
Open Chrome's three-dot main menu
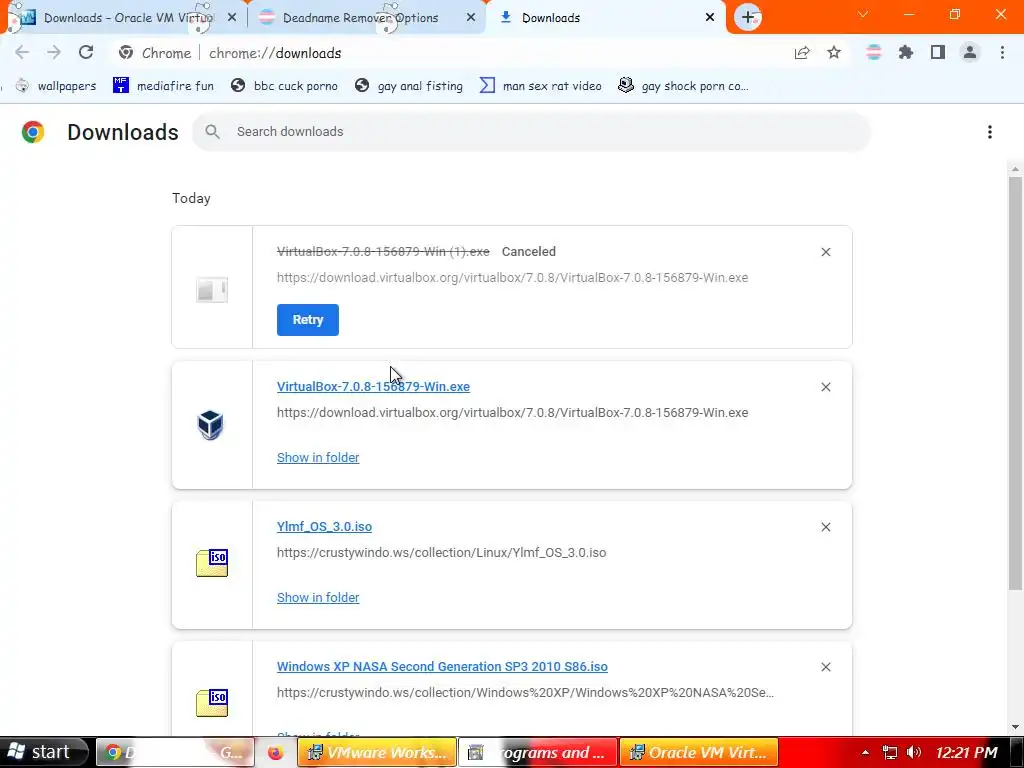1002,53
